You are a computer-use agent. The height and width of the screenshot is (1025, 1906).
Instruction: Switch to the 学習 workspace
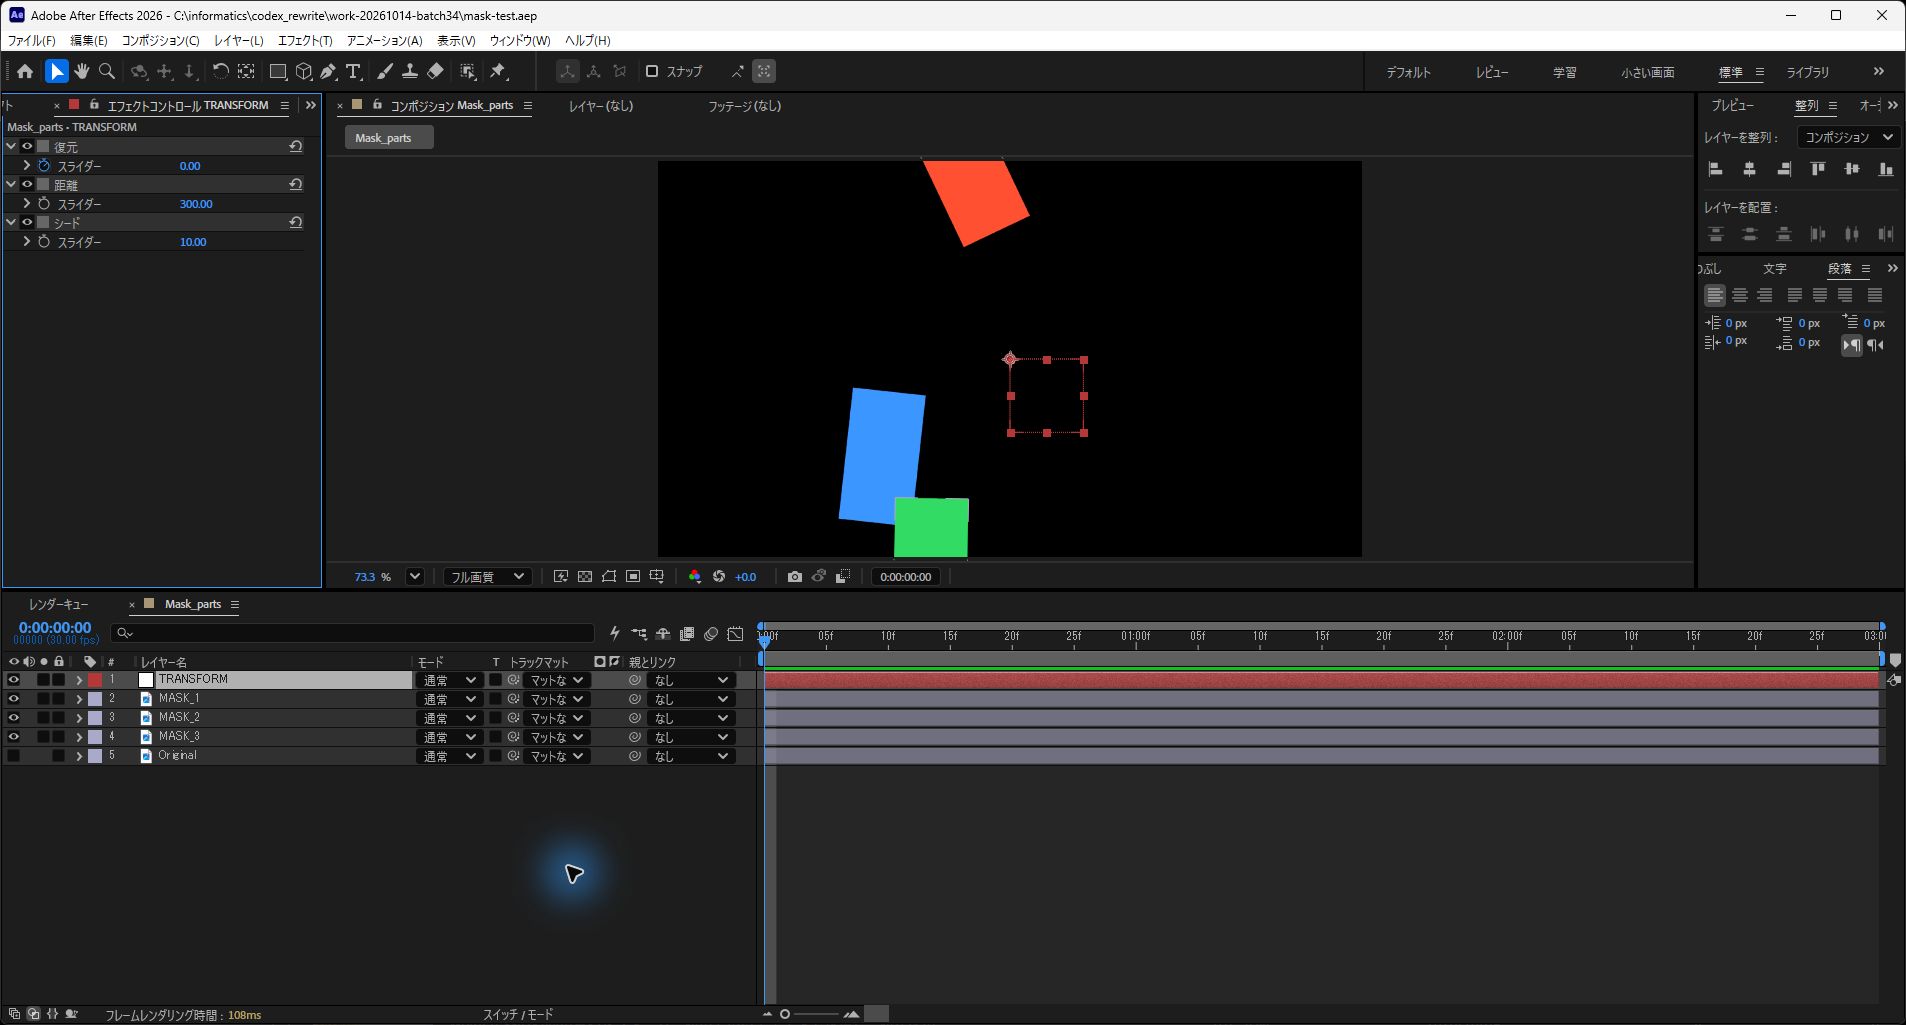[x=1565, y=72]
